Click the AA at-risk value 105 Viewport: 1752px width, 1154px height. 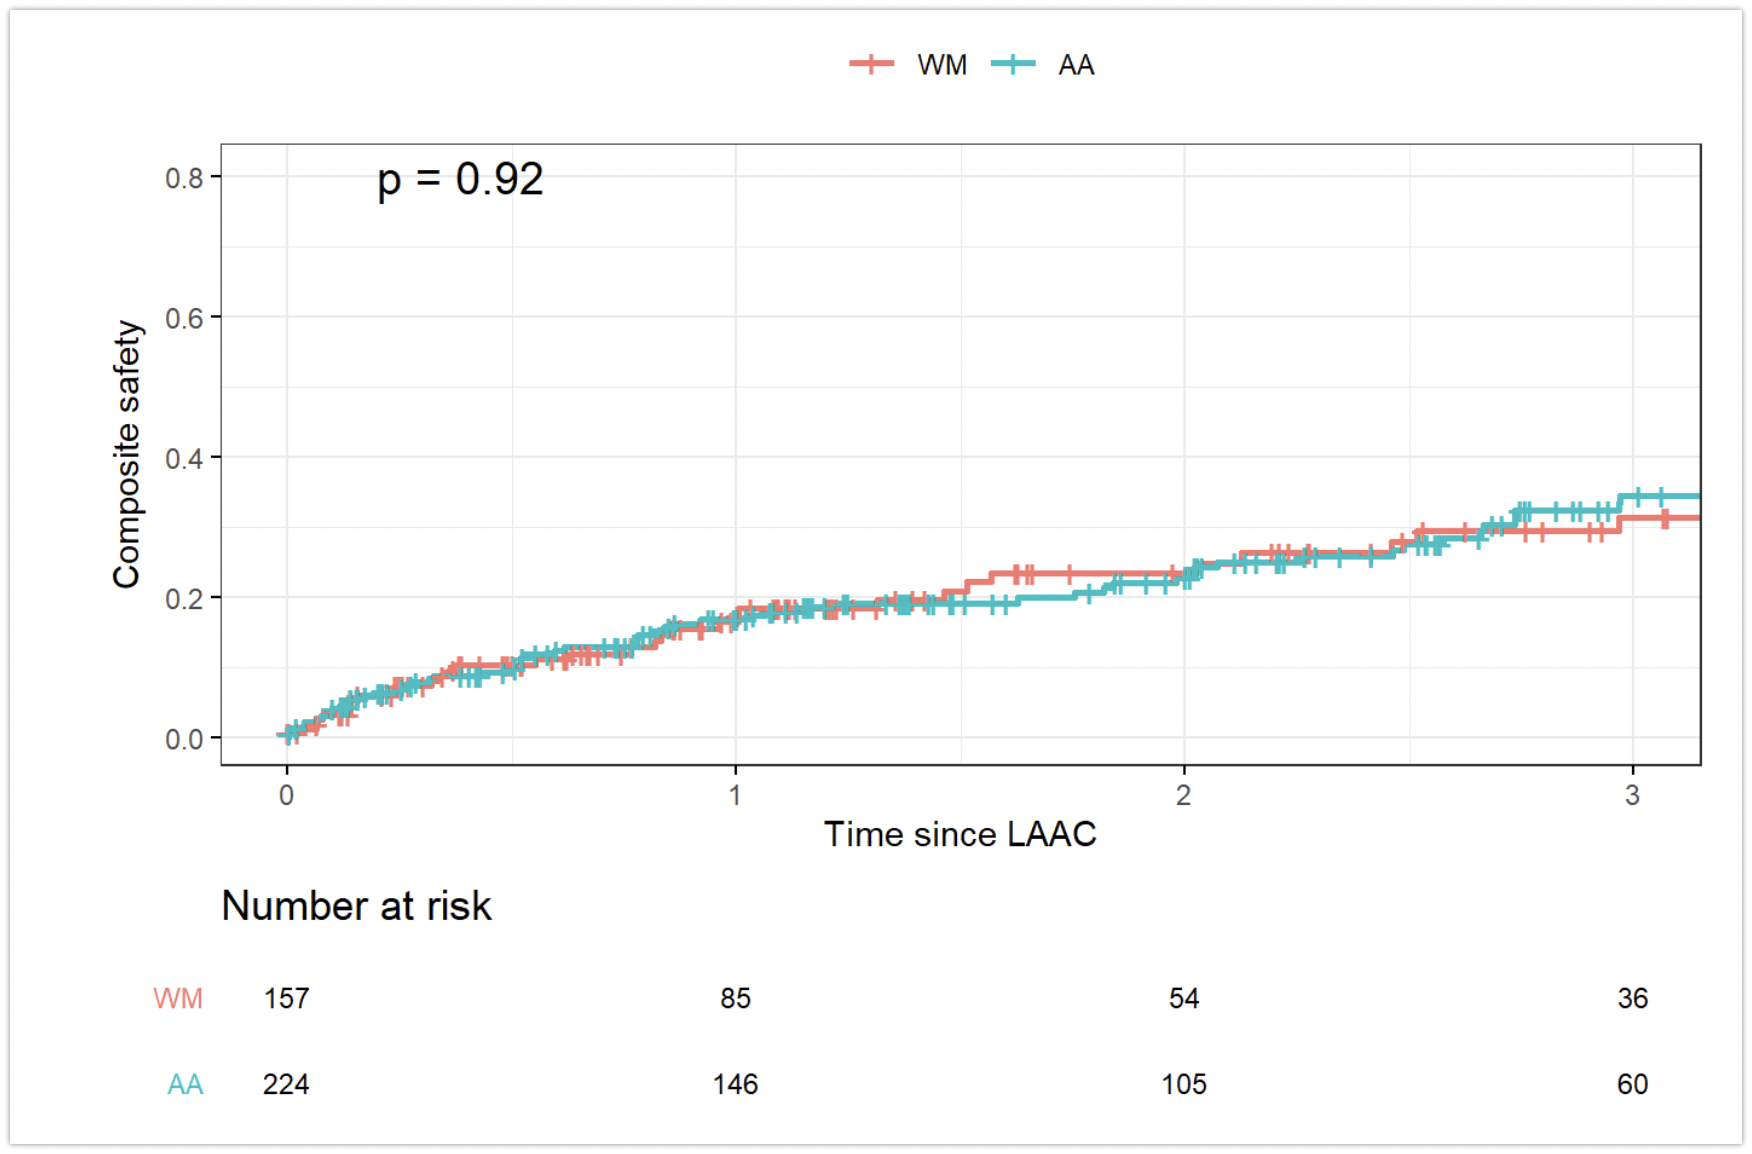tap(1184, 1084)
